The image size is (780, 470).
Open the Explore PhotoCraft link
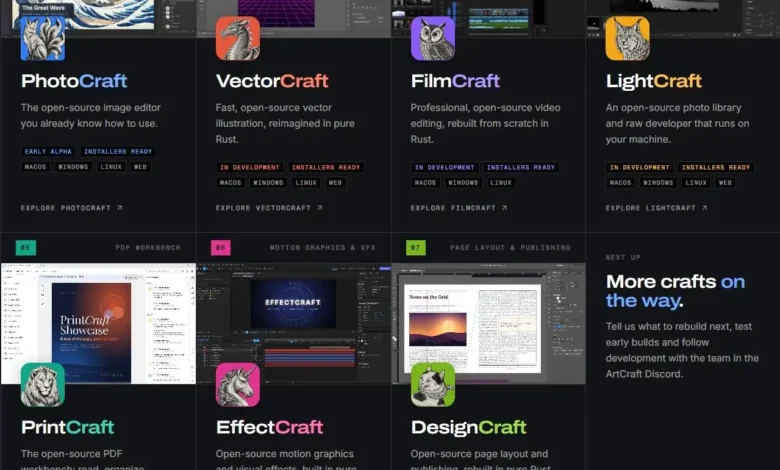tap(71, 208)
